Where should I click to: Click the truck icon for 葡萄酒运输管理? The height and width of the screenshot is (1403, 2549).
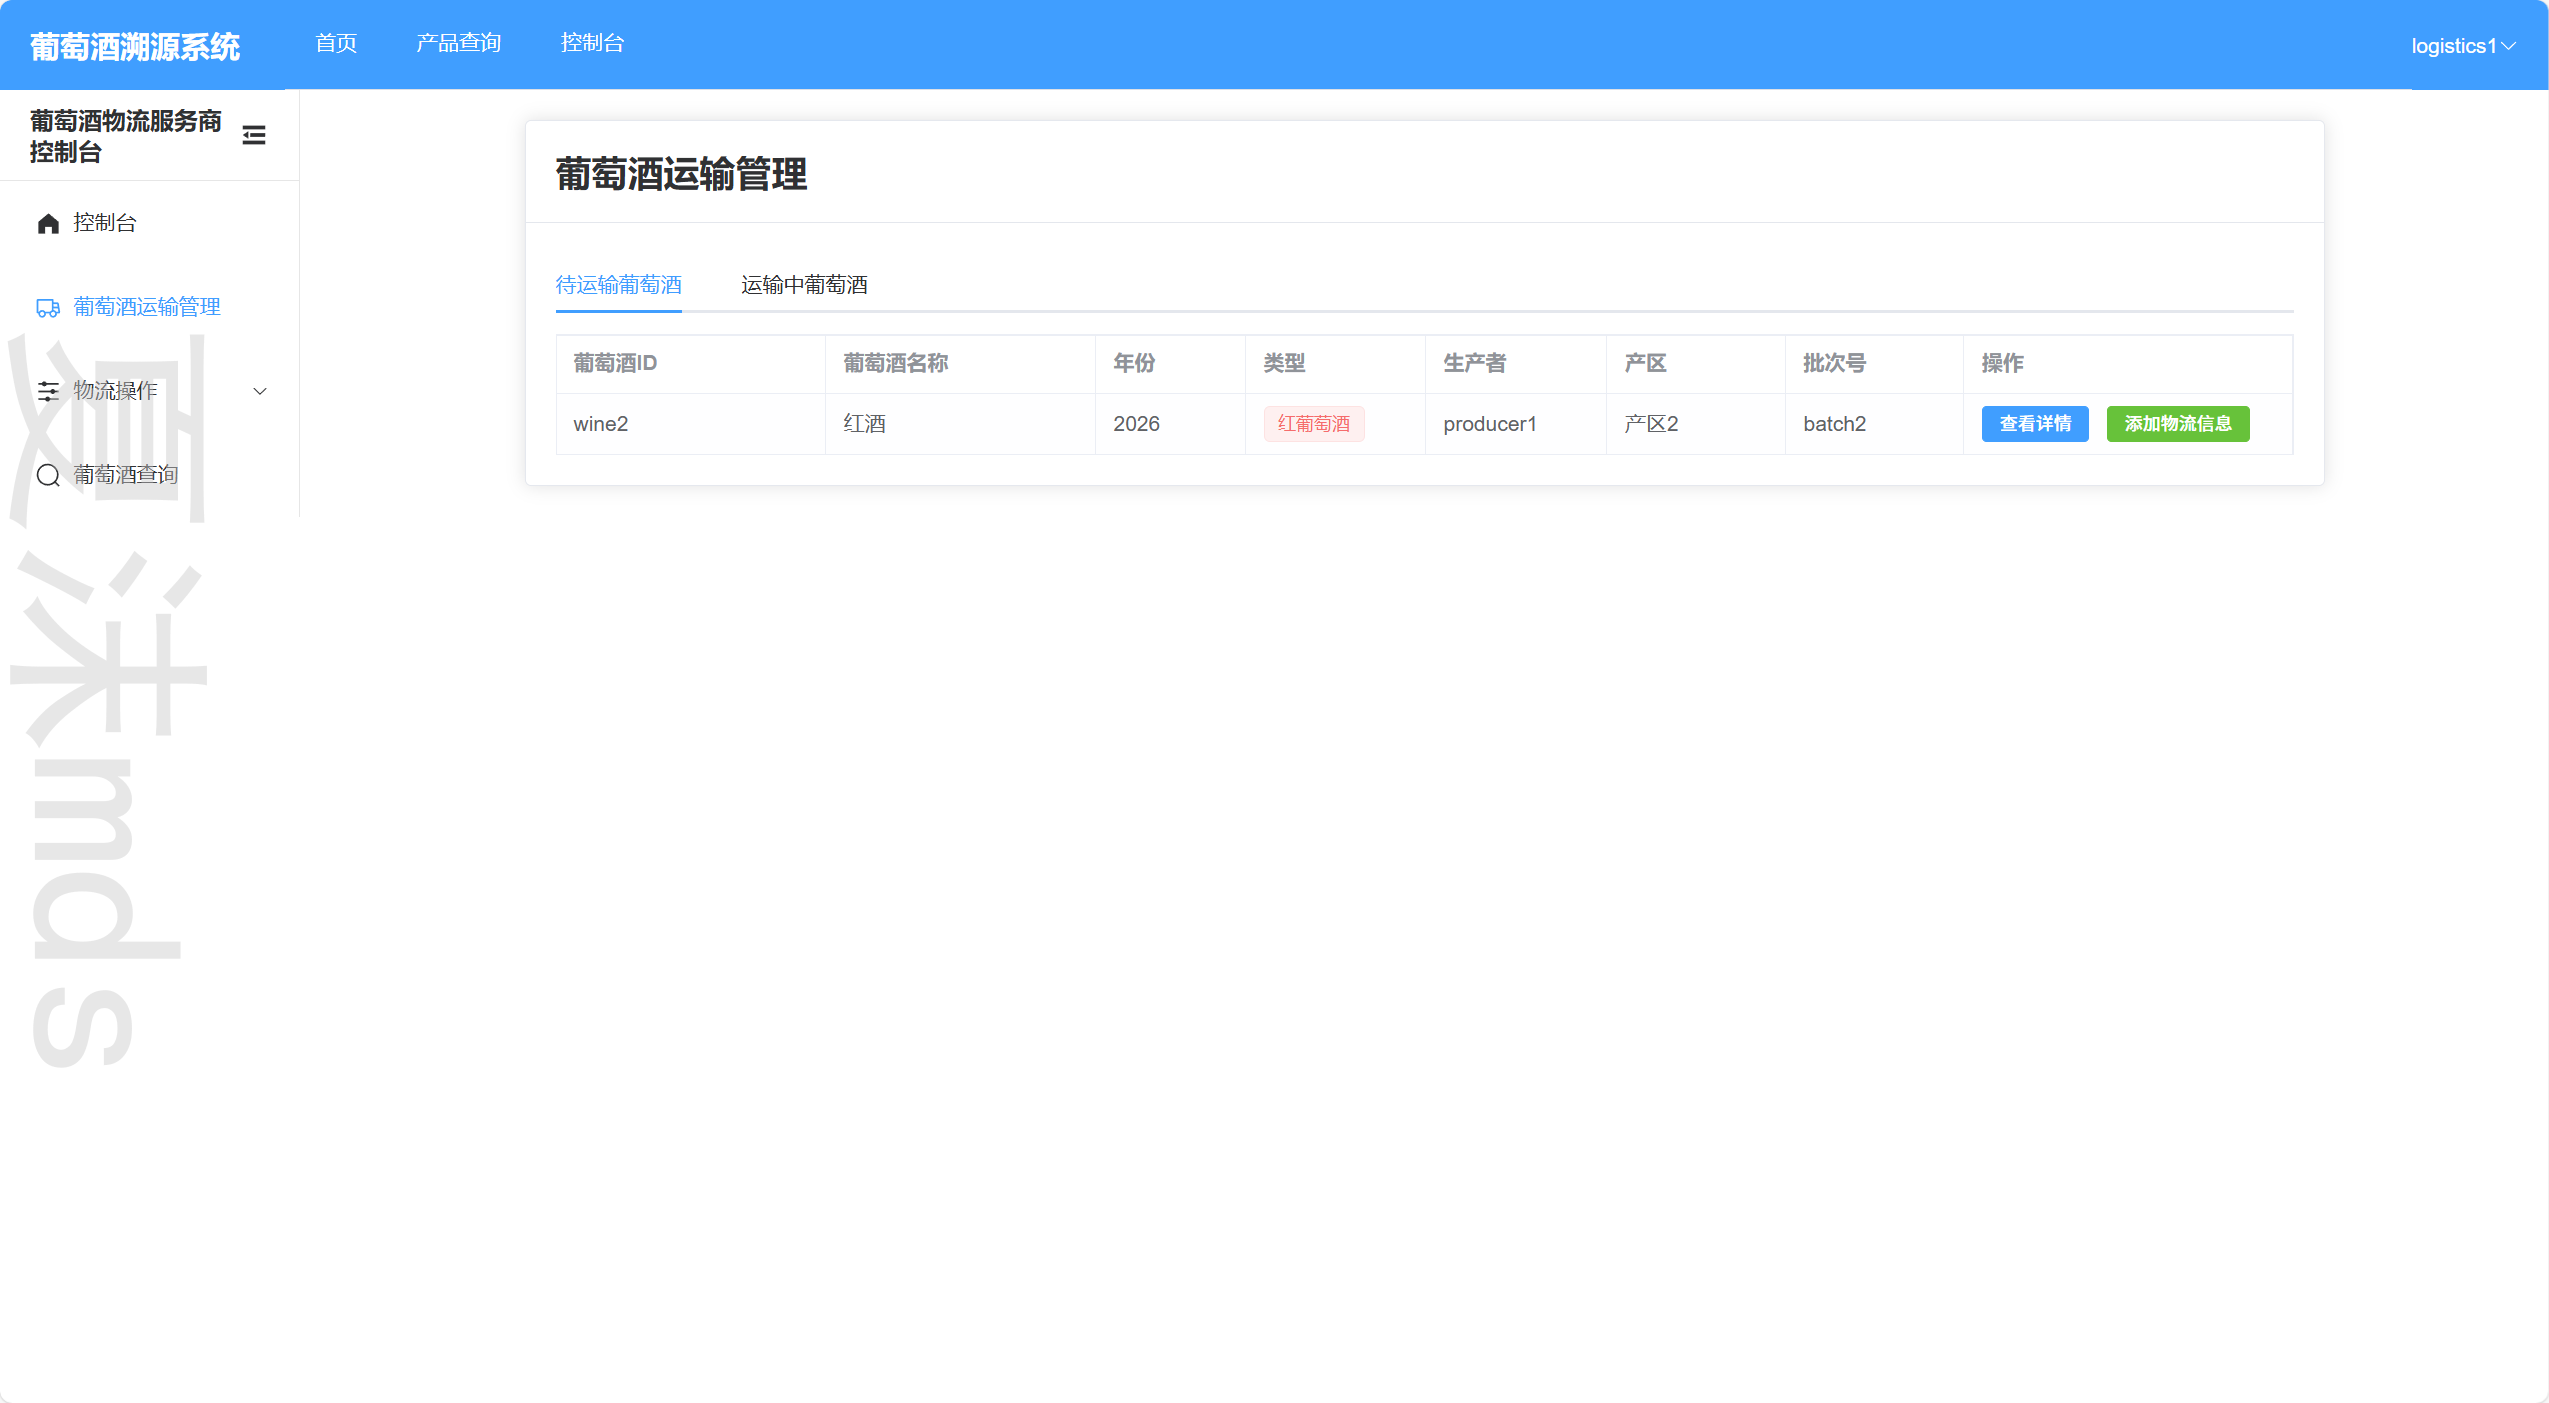click(48, 308)
